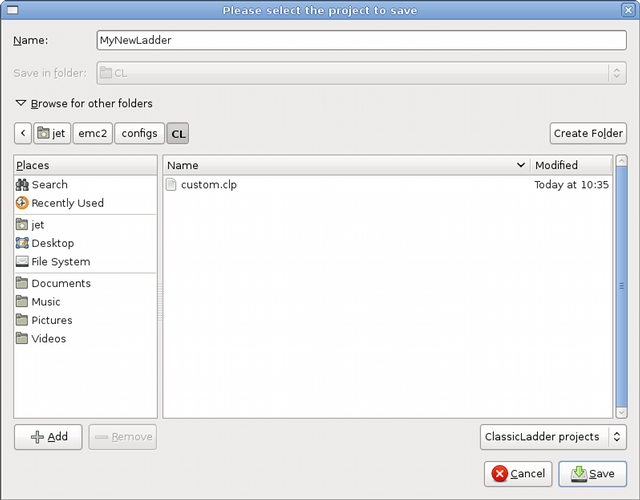Click the Search binoculars icon in Places
Image resolution: width=640 pixels, height=500 pixels.
23,185
